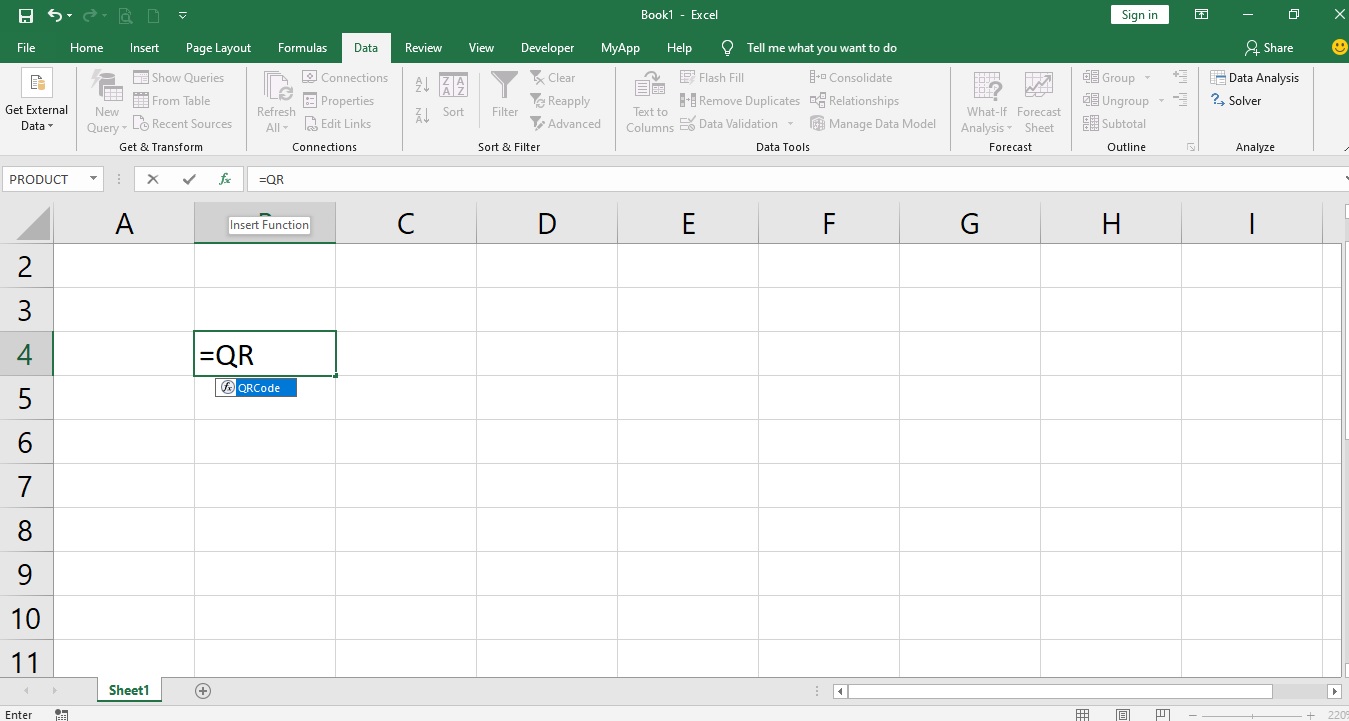Image resolution: width=1349 pixels, height=721 pixels.
Task: Select QRCode from the autocomplete list
Action: (256, 388)
